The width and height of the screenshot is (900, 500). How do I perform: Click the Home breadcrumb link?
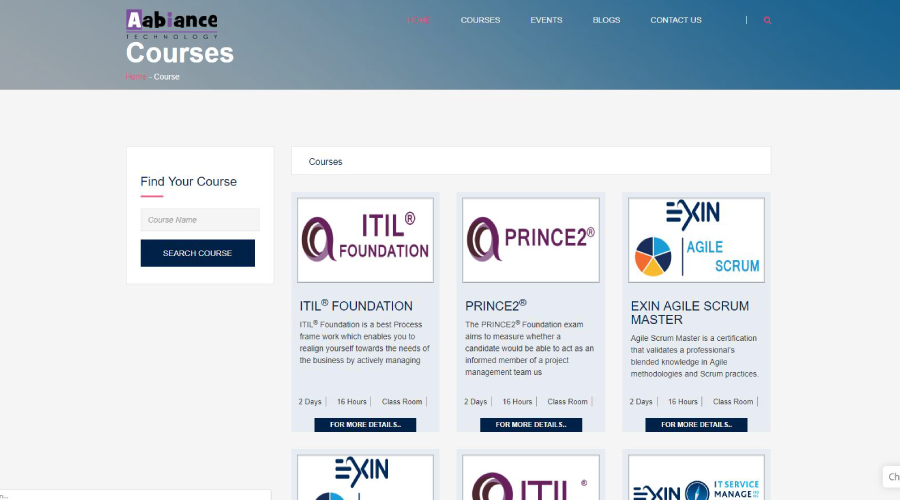coord(136,76)
